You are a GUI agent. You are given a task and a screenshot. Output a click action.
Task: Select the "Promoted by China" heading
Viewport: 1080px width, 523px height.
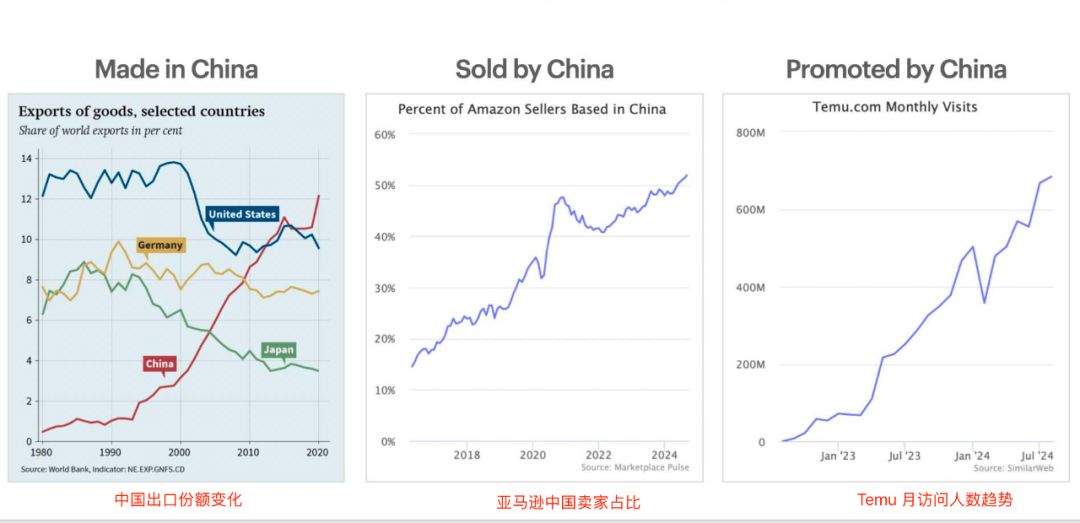pos(895,69)
